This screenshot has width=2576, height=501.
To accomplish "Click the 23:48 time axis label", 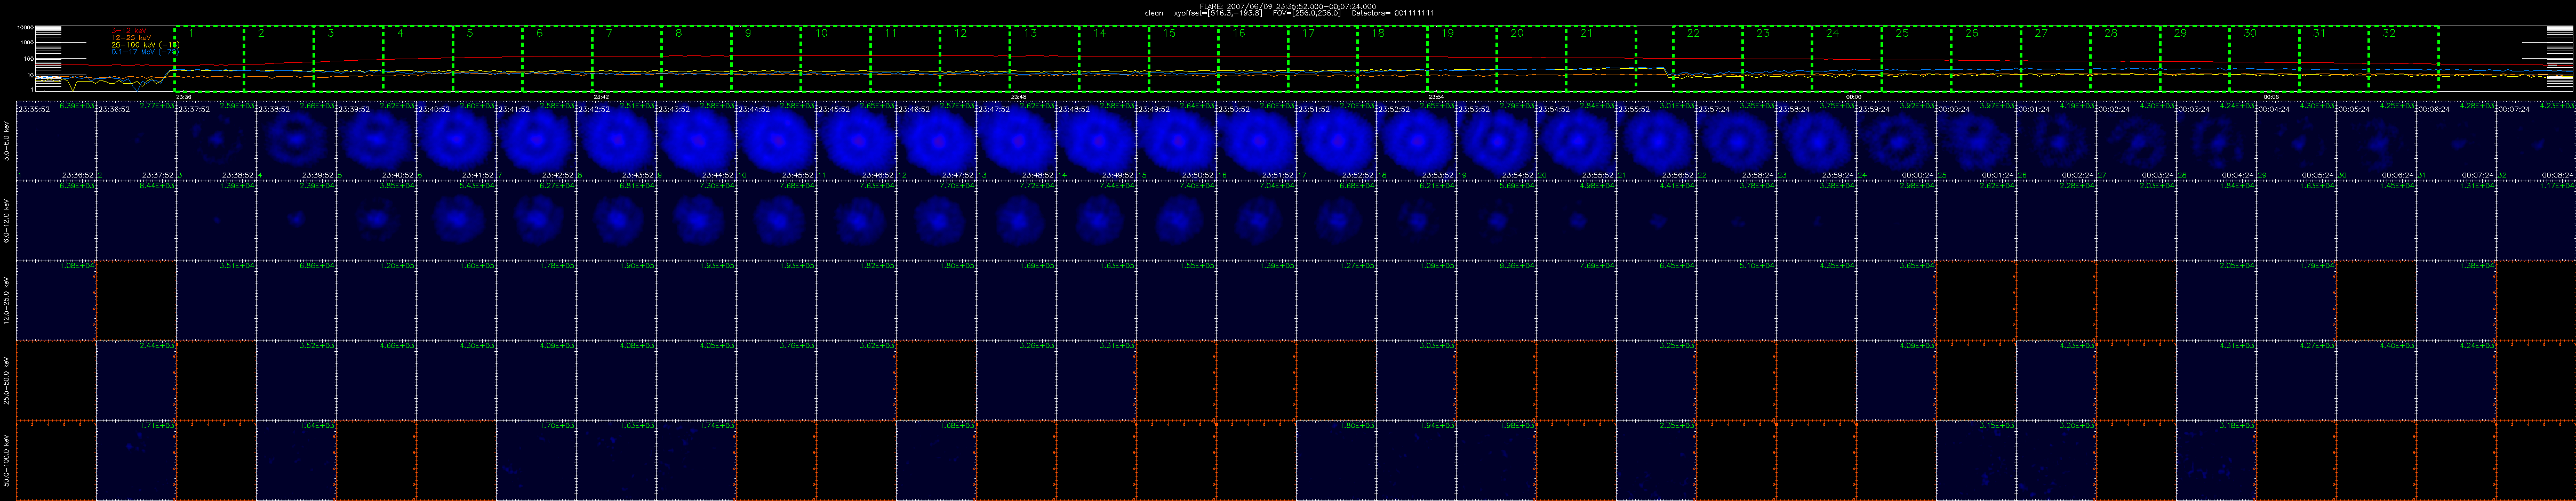I will [1018, 96].
